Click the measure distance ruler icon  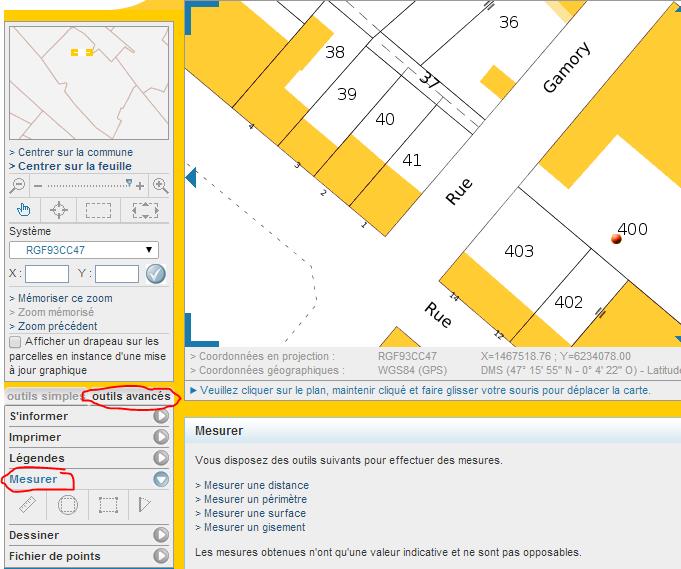[28, 506]
